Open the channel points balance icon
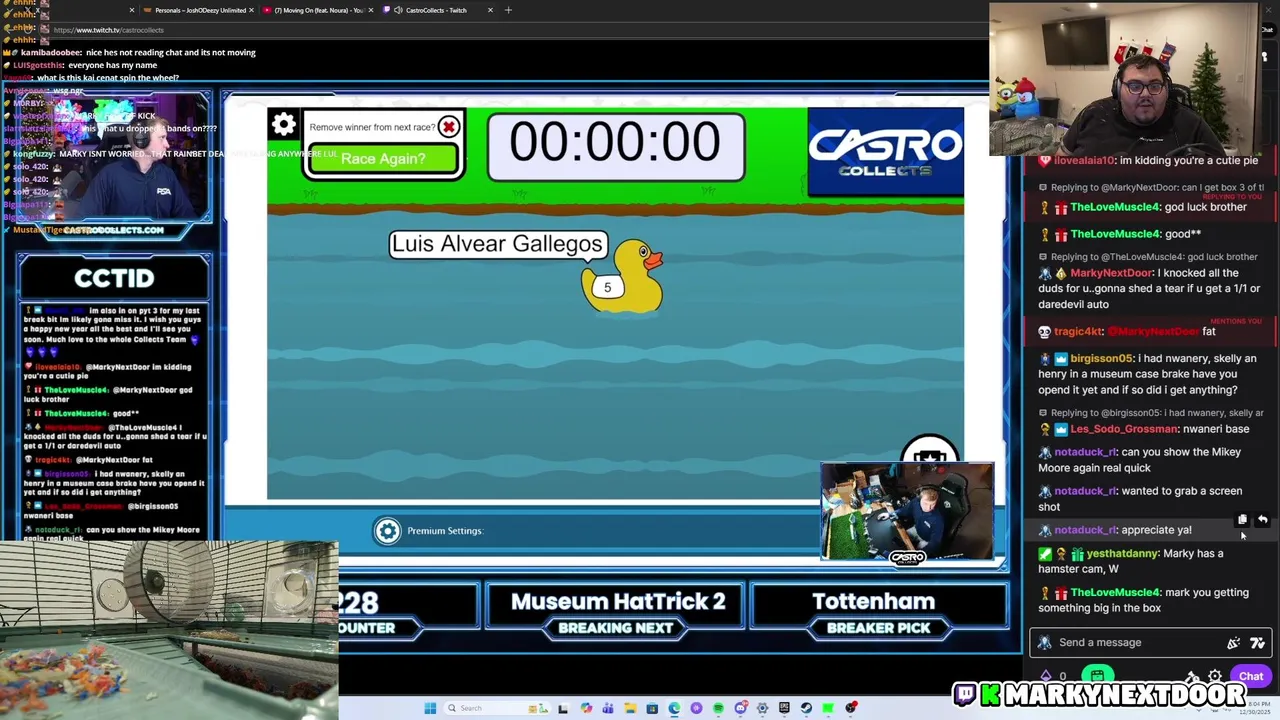The image size is (1280, 720). pos(1046,676)
